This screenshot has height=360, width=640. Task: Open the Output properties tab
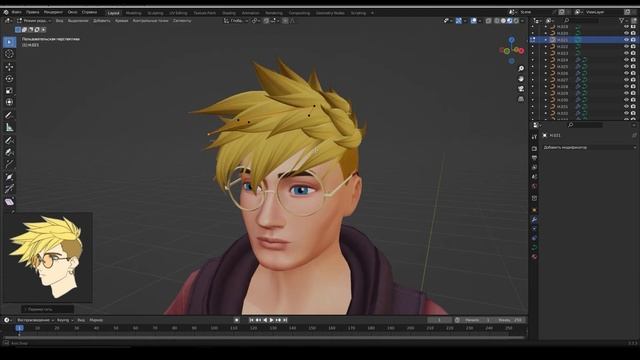pyautogui.click(x=534, y=158)
